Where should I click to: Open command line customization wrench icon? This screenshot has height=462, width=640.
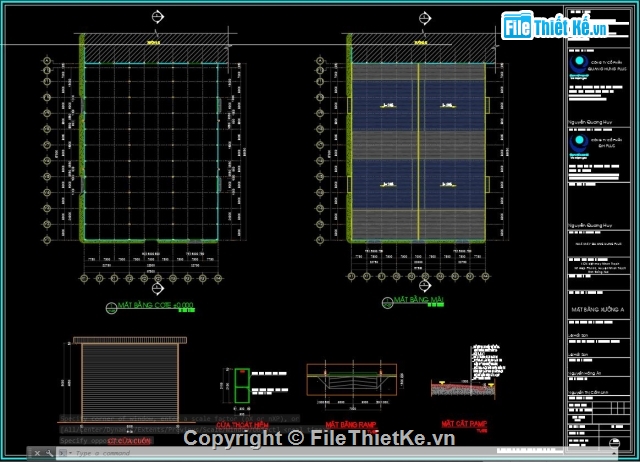tap(49, 453)
